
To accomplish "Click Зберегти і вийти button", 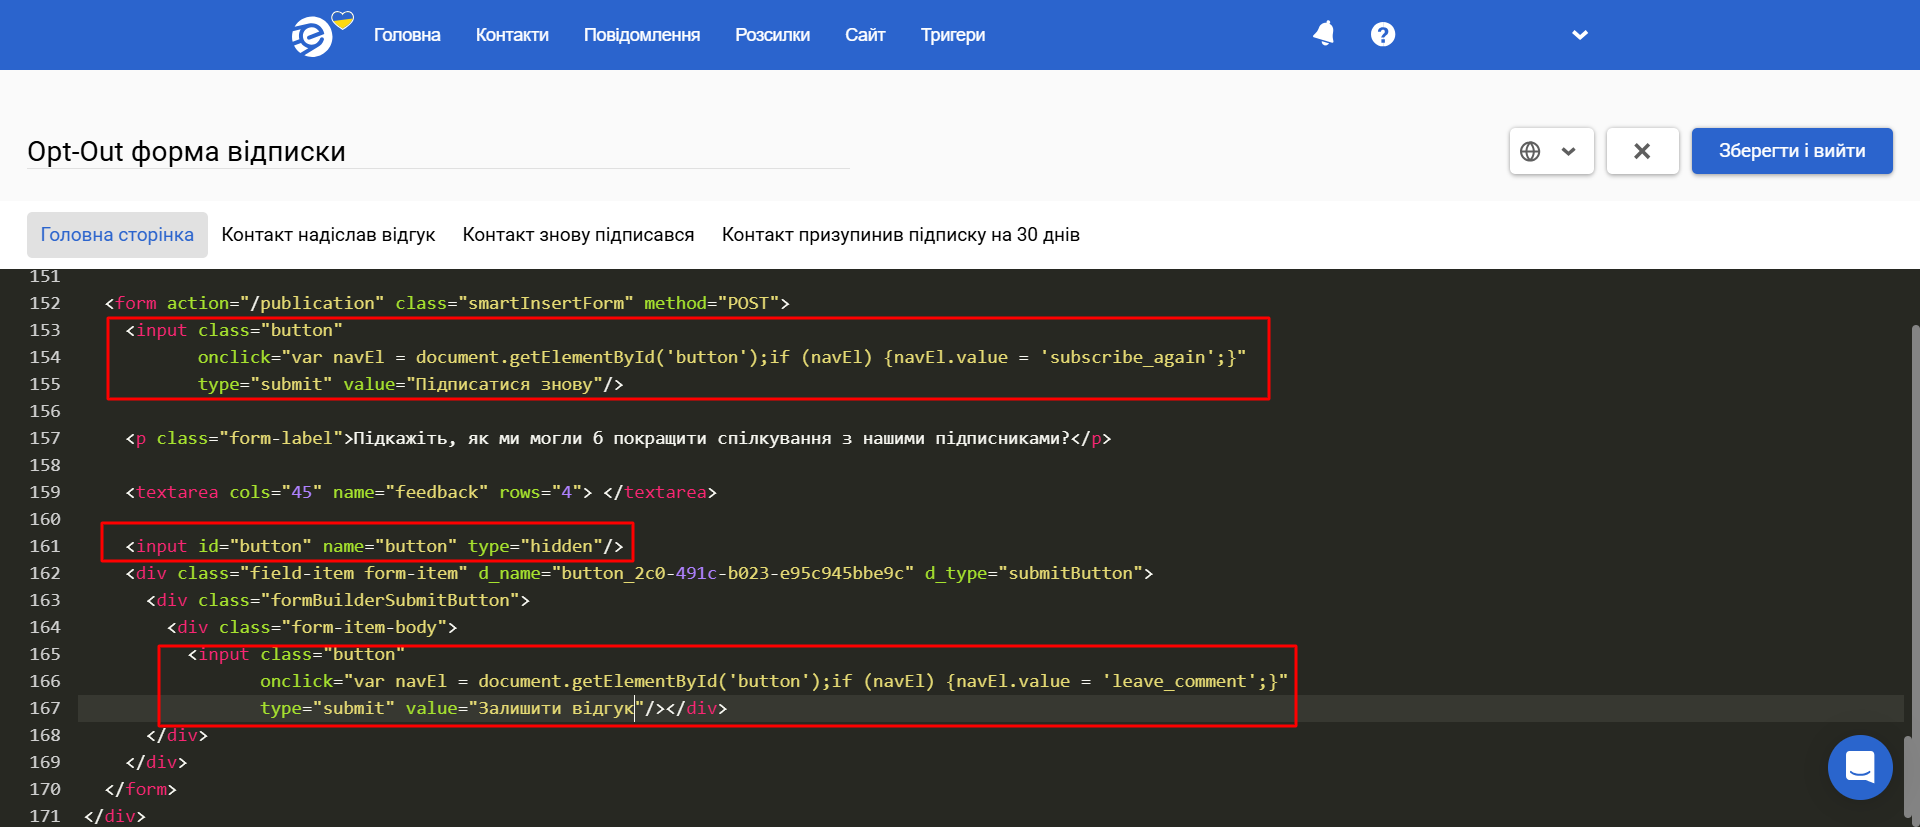I will click(x=1792, y=151).
